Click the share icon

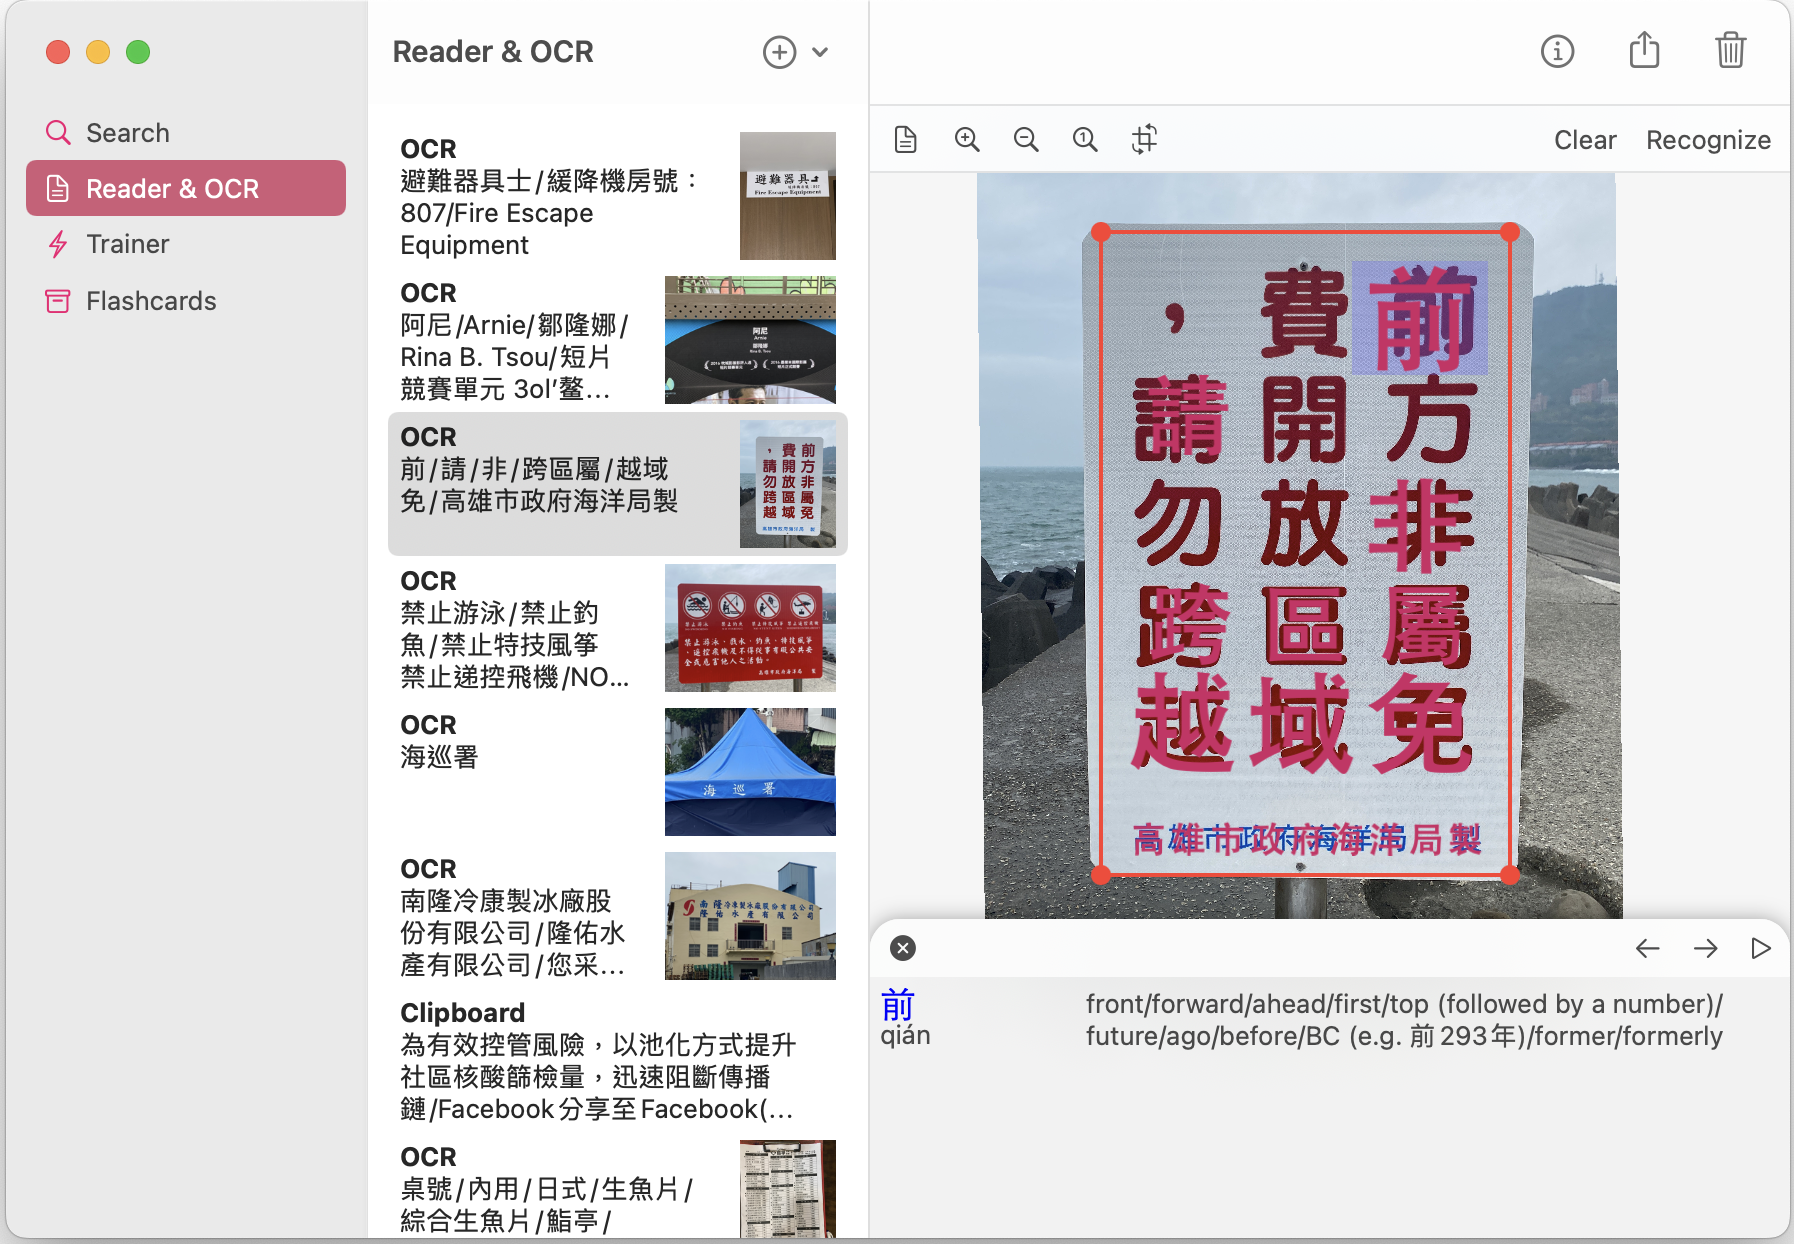coord(1644,50)
